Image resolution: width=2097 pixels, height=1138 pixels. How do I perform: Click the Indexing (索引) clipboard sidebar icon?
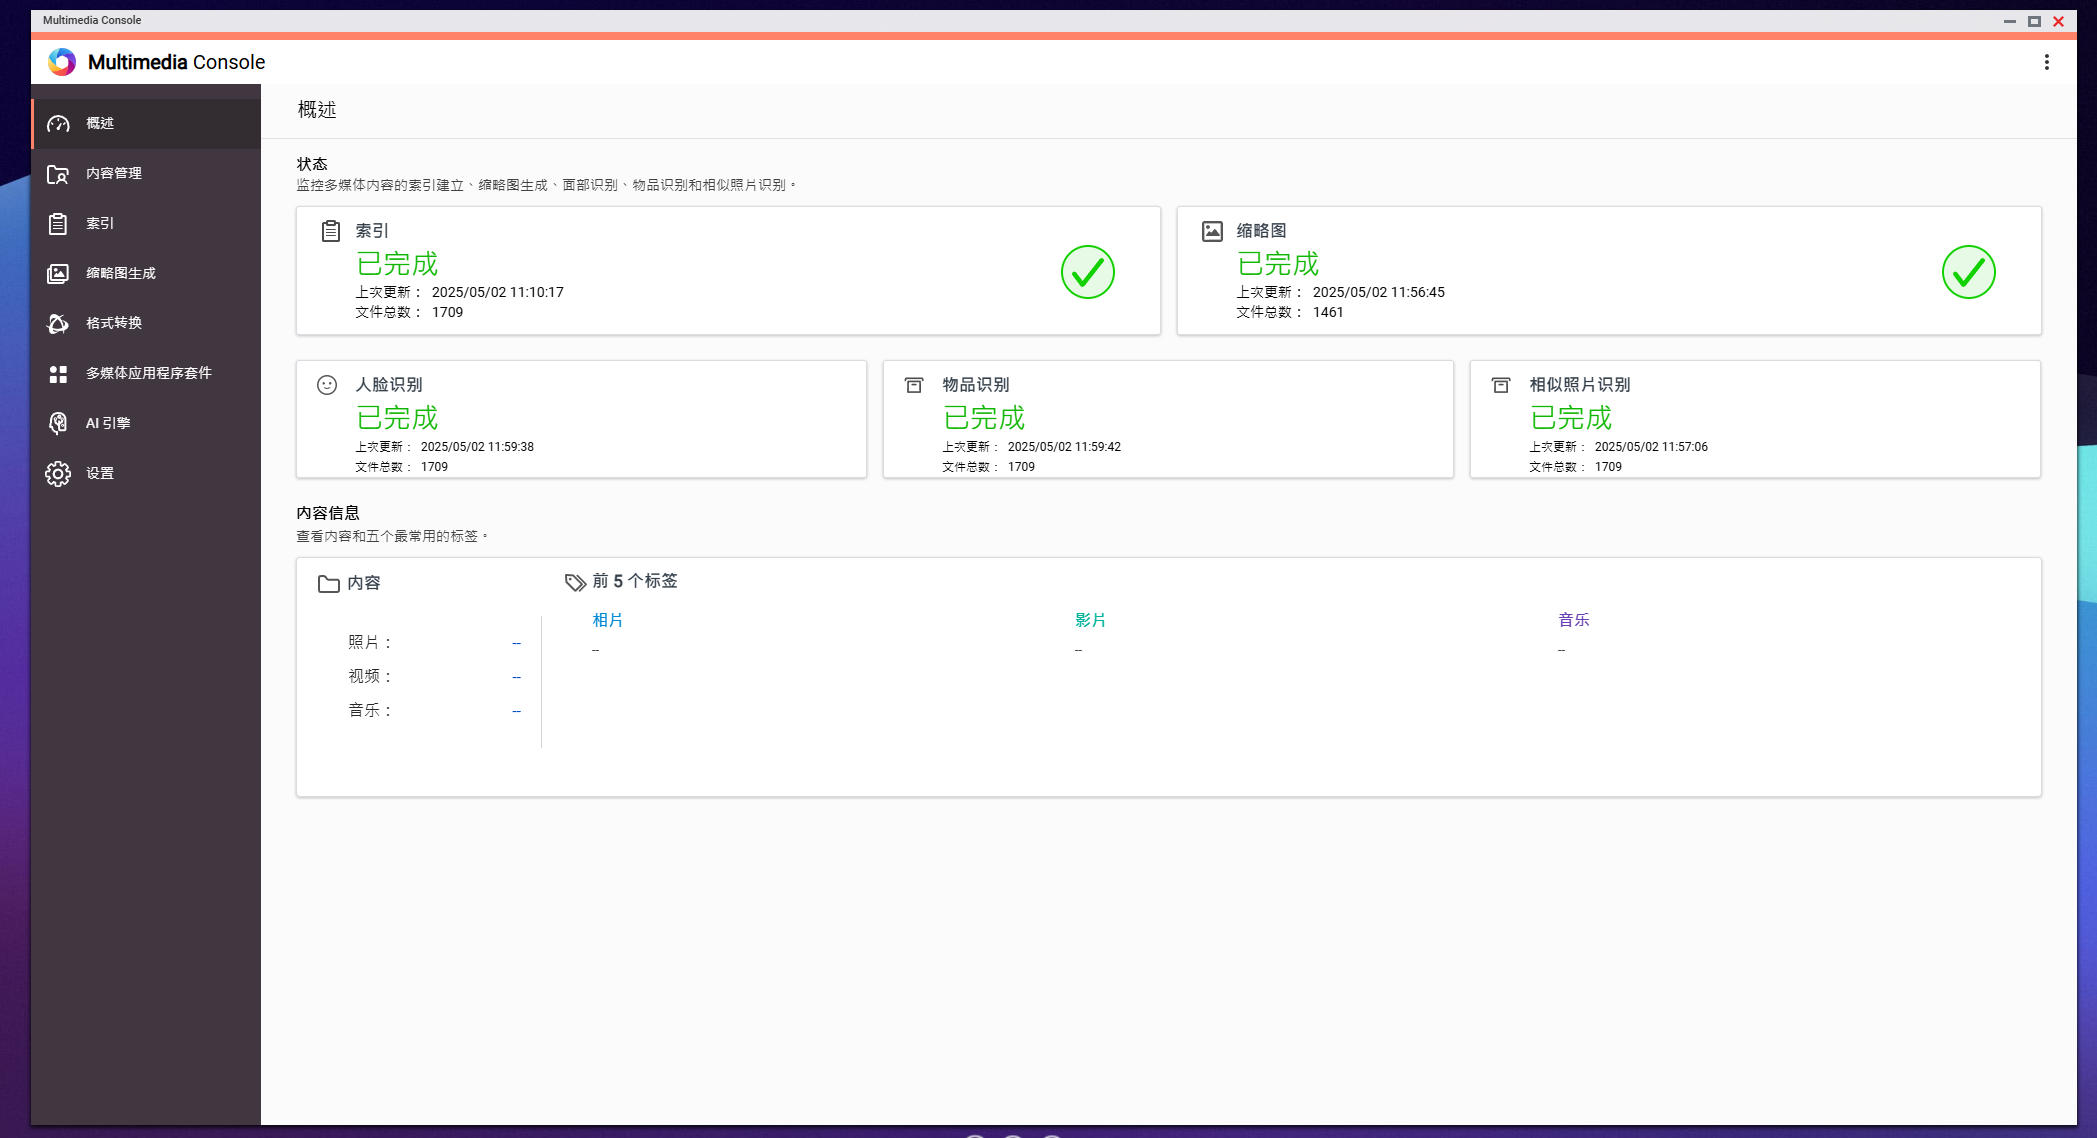coord(58,224)
